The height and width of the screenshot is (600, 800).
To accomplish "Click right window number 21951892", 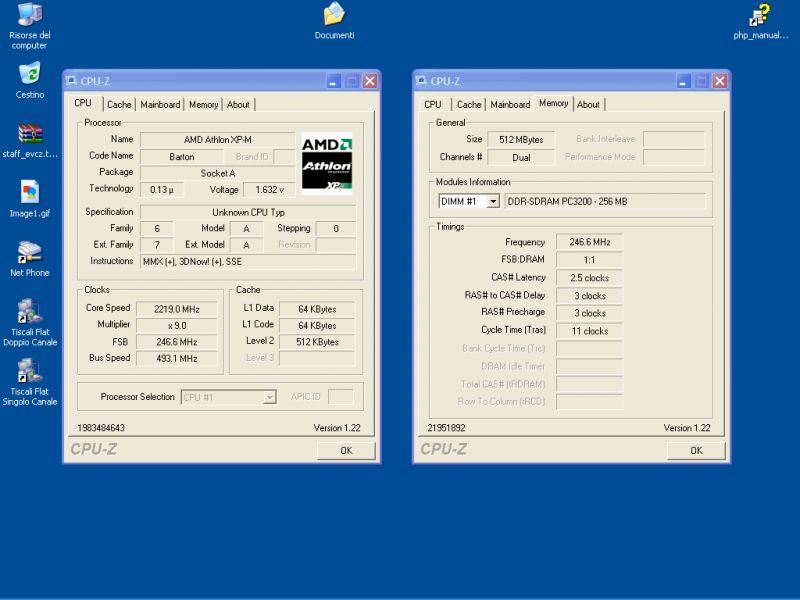I will pos(446,428).
